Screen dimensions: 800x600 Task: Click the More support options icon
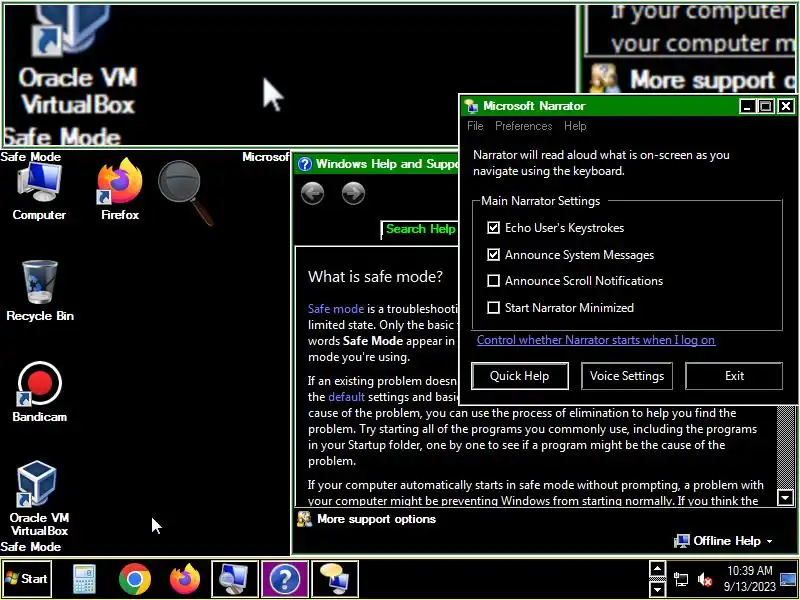point(305,519)
